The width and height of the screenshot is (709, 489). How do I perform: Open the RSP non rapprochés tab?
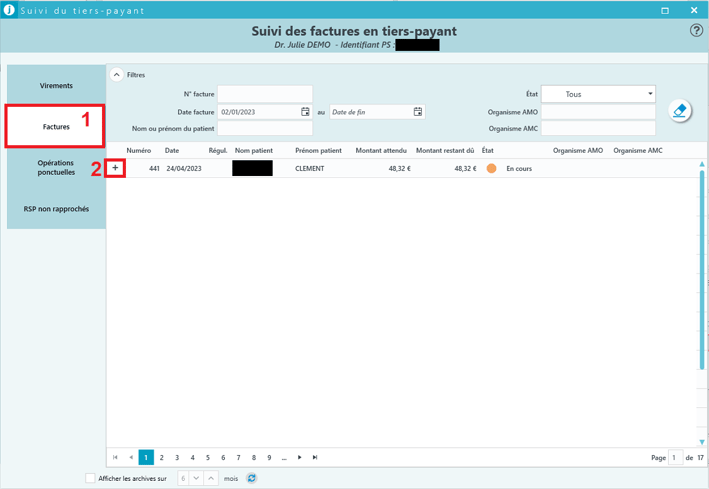56,209
